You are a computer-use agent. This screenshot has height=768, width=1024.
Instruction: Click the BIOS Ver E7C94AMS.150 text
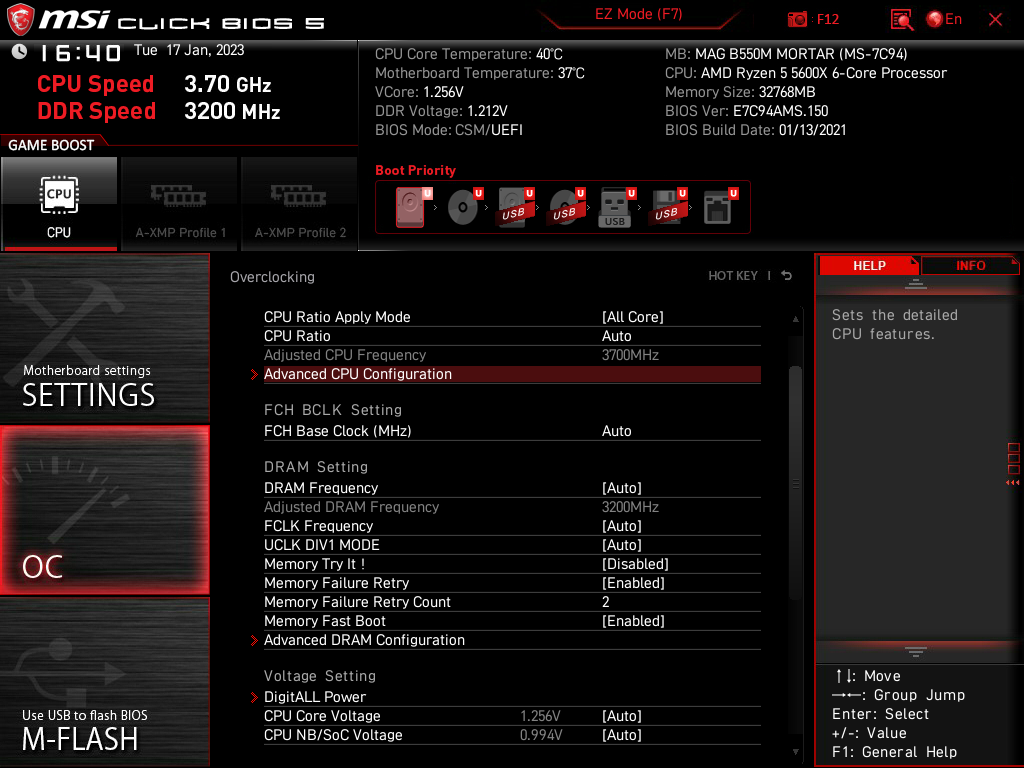(746, 111)
